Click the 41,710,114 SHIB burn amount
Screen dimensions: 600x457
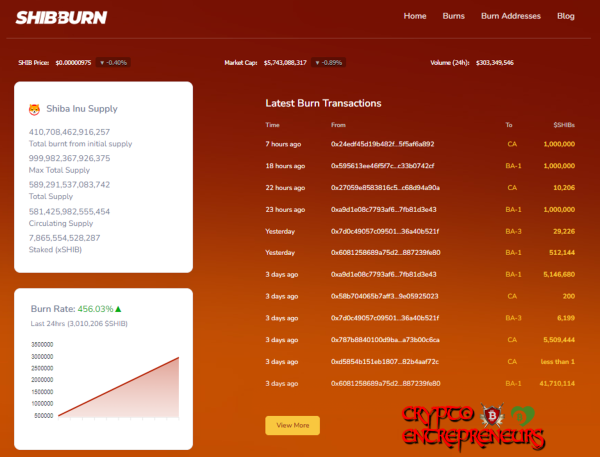click(557, 383)
